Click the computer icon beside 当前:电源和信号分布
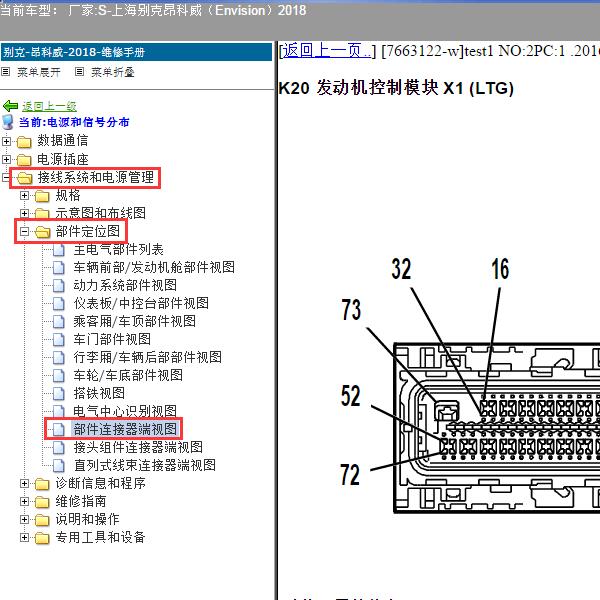 (7, 122)
